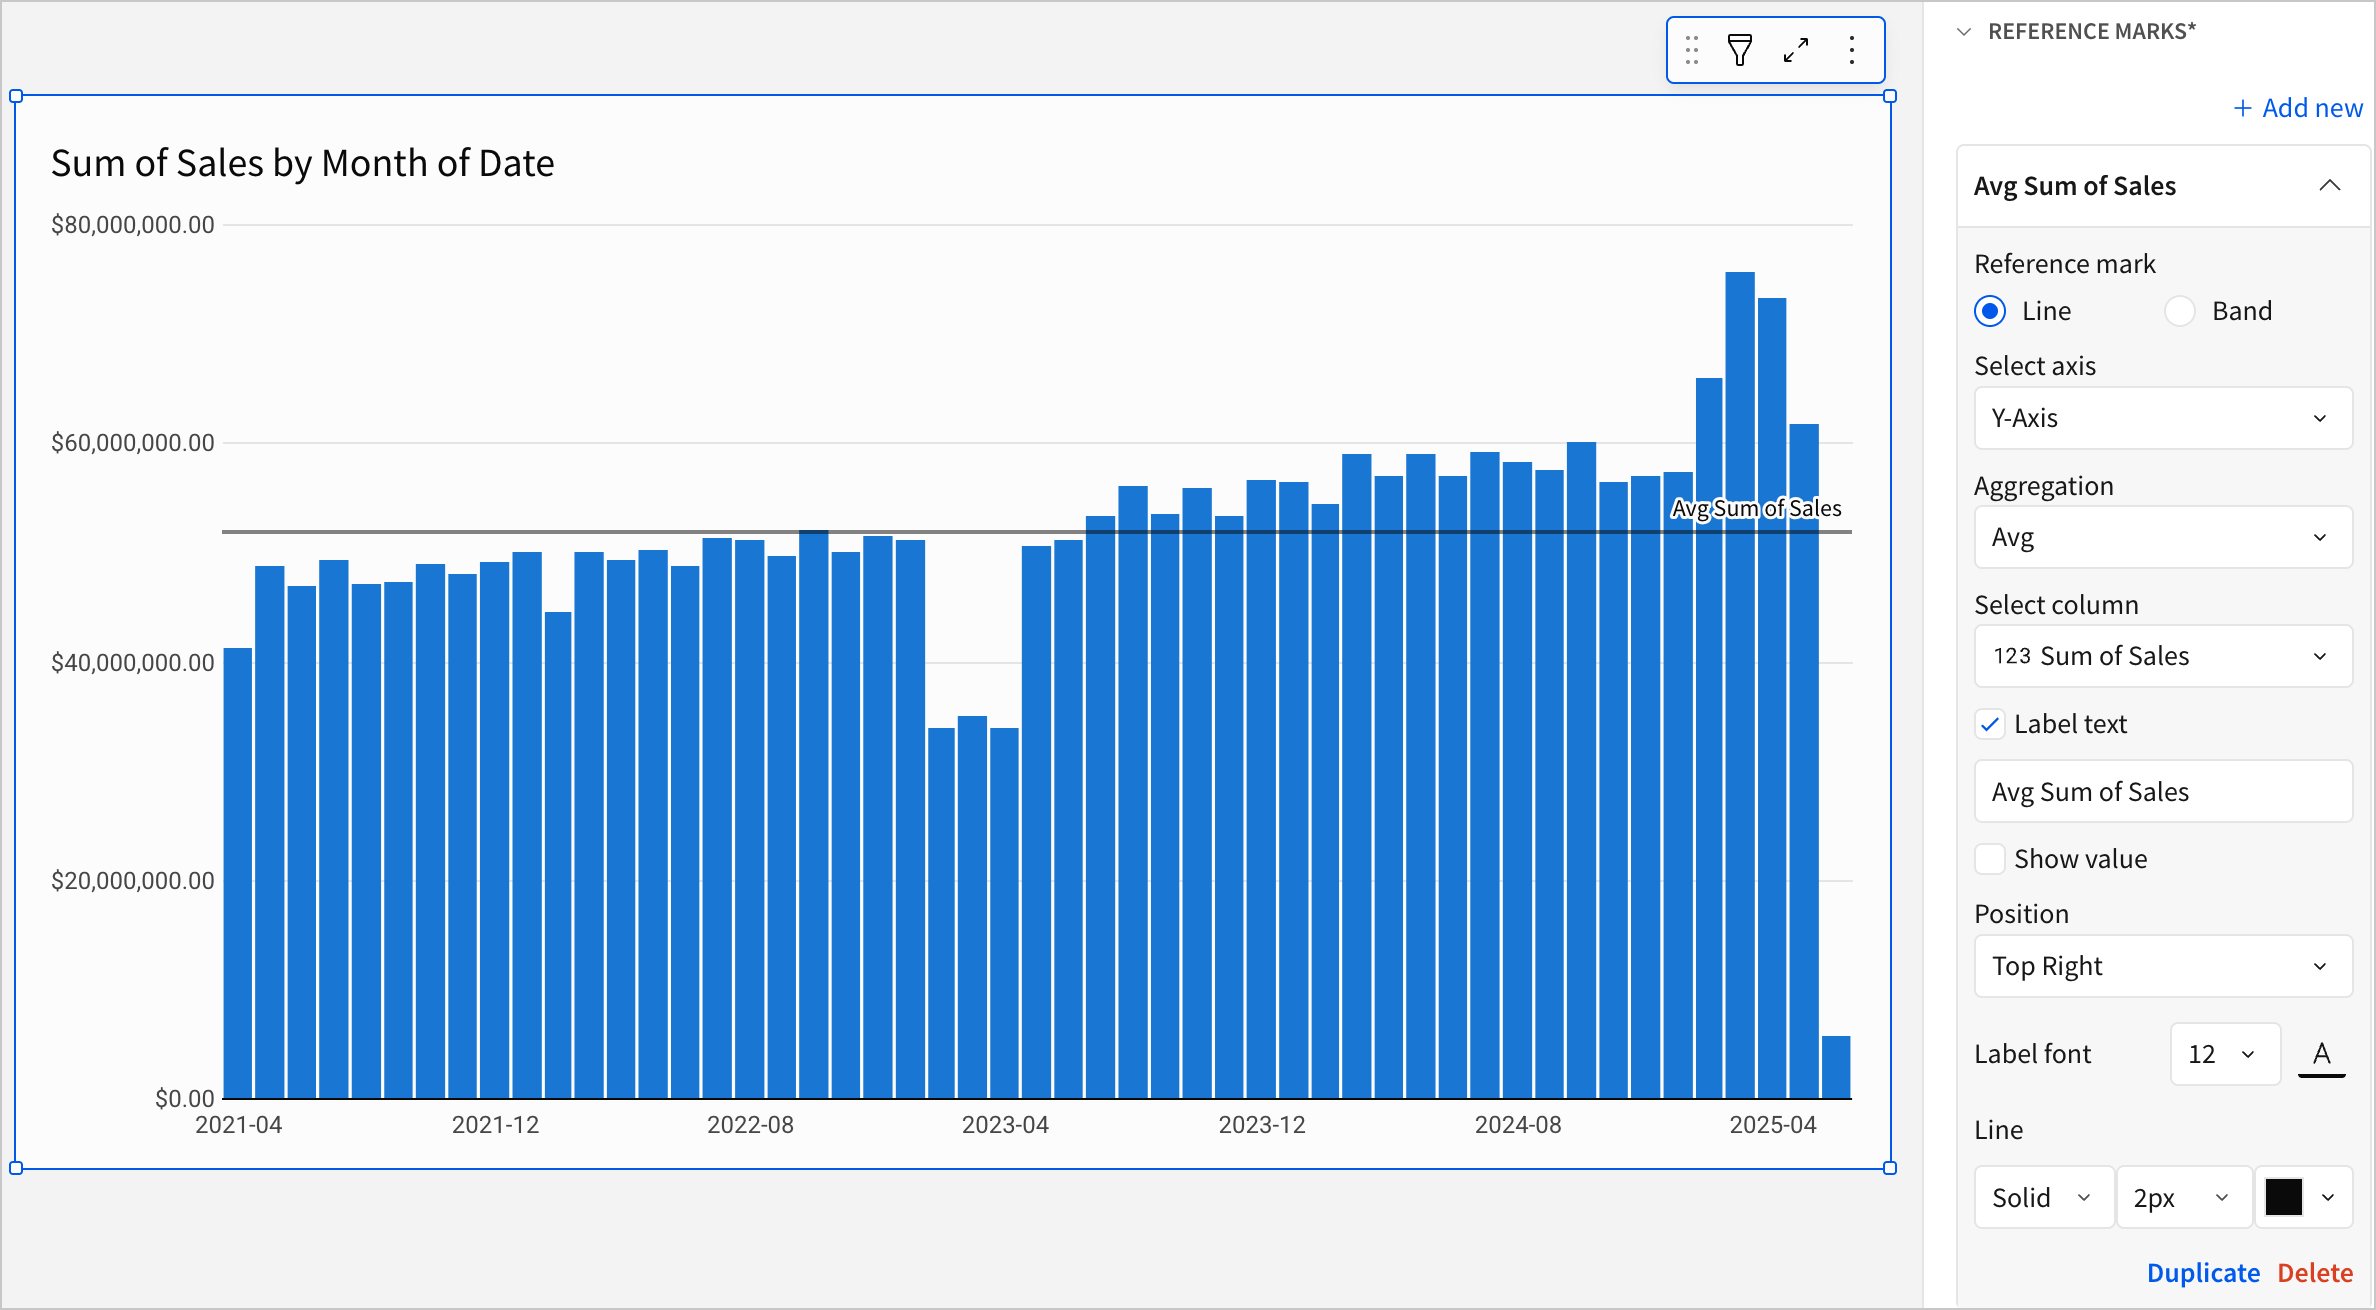
Task: Open the Top Right position dropdown
Action: (2162, 966)
